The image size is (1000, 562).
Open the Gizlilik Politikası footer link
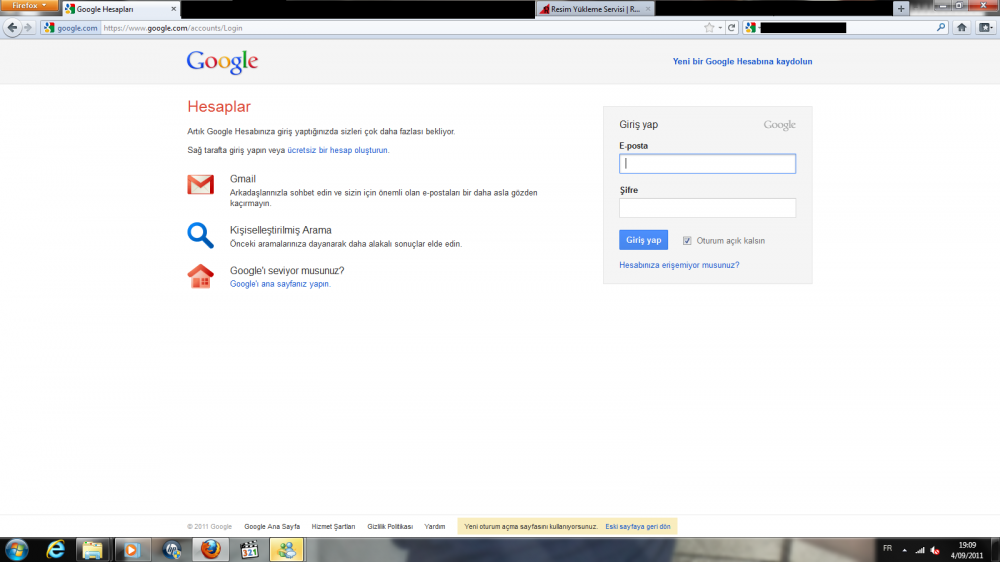click(390, 526)
